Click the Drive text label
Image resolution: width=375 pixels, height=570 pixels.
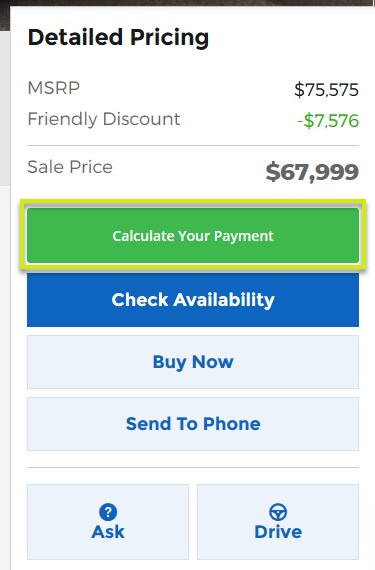click(278, 532)
